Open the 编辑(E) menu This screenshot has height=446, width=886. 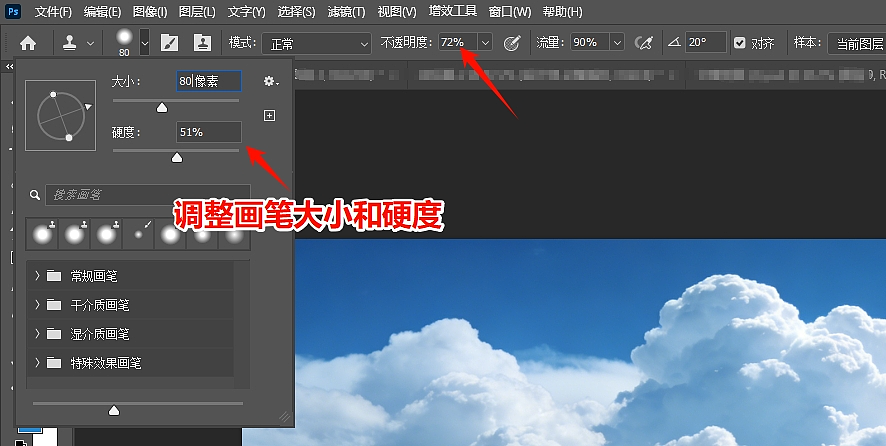tap(102, 11)
